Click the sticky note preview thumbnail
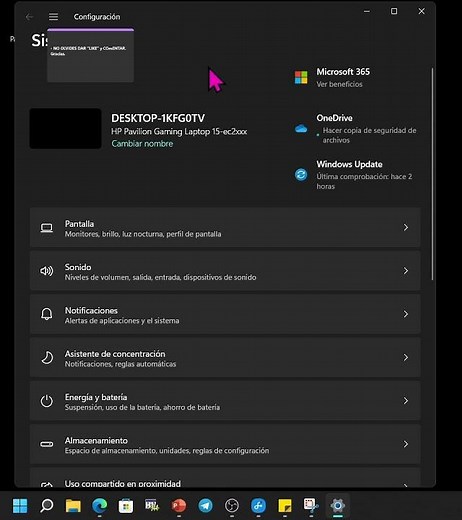 pos(90,55)
